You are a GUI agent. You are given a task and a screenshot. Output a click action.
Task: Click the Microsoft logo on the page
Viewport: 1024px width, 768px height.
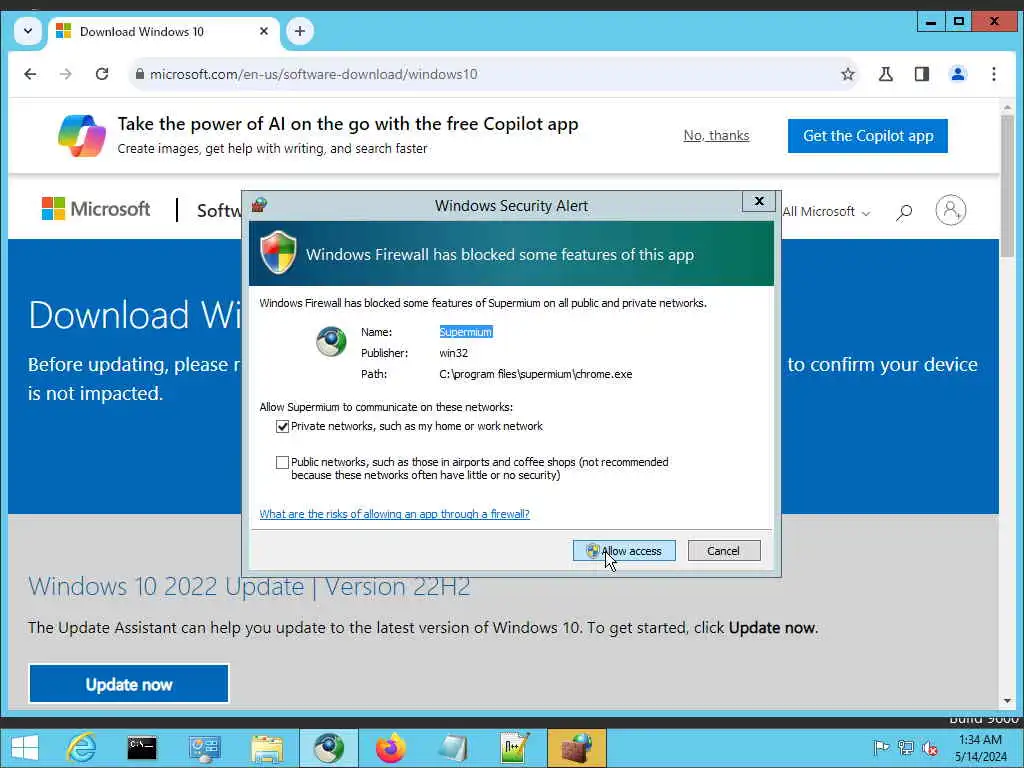[96, 209]
